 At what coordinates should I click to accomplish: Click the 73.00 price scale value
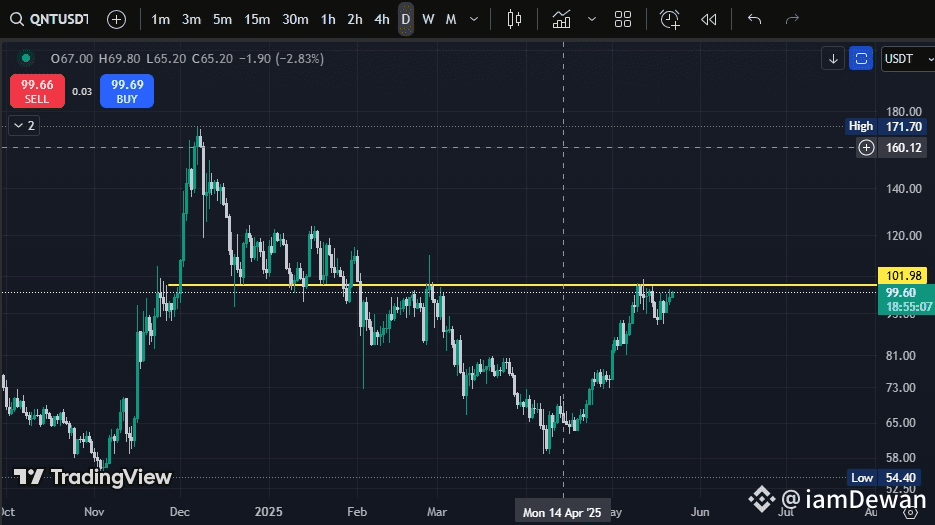pyautogui.click(x=900, y=388)
